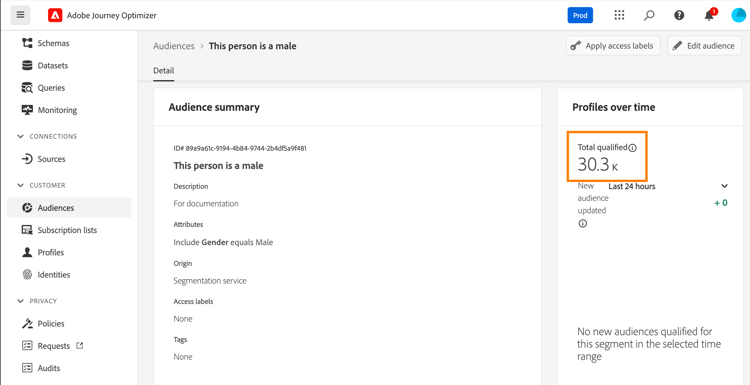Click the search magnifier icon
The image size is (750, 385).
[x=649, y=15]
